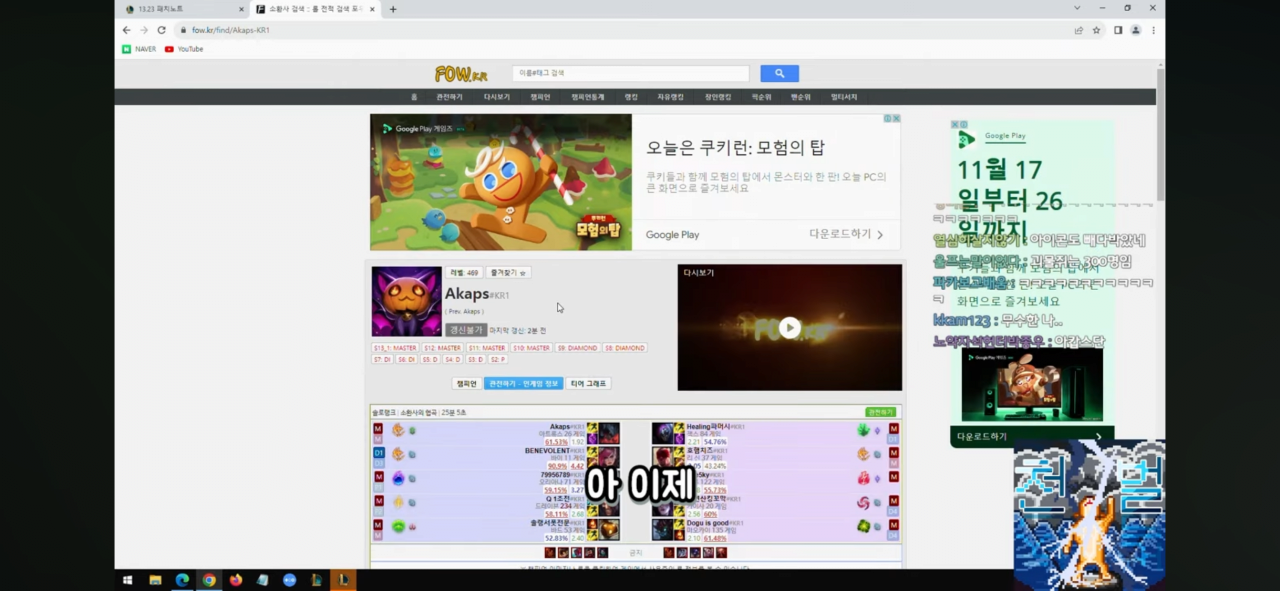
Task: Open the Chrome share page icon
Action: pos(1078,30)
